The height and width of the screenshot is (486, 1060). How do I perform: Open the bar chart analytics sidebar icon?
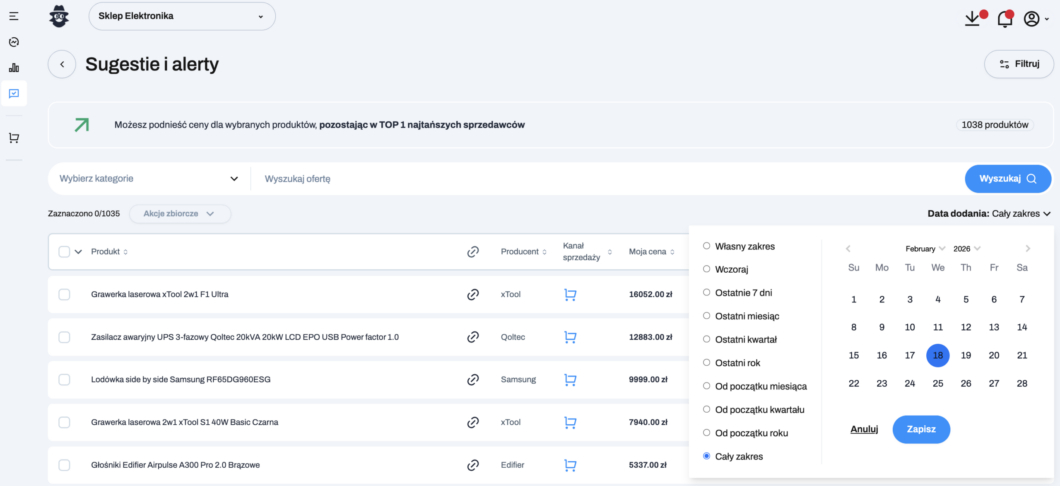point(13,68)
